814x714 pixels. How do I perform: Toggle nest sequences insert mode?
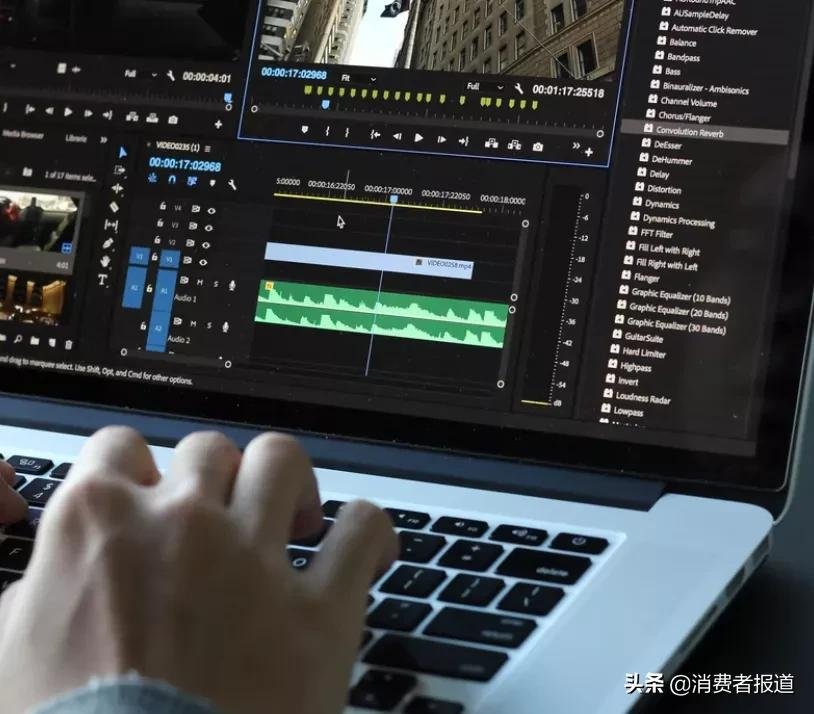(x=153, y=178)
